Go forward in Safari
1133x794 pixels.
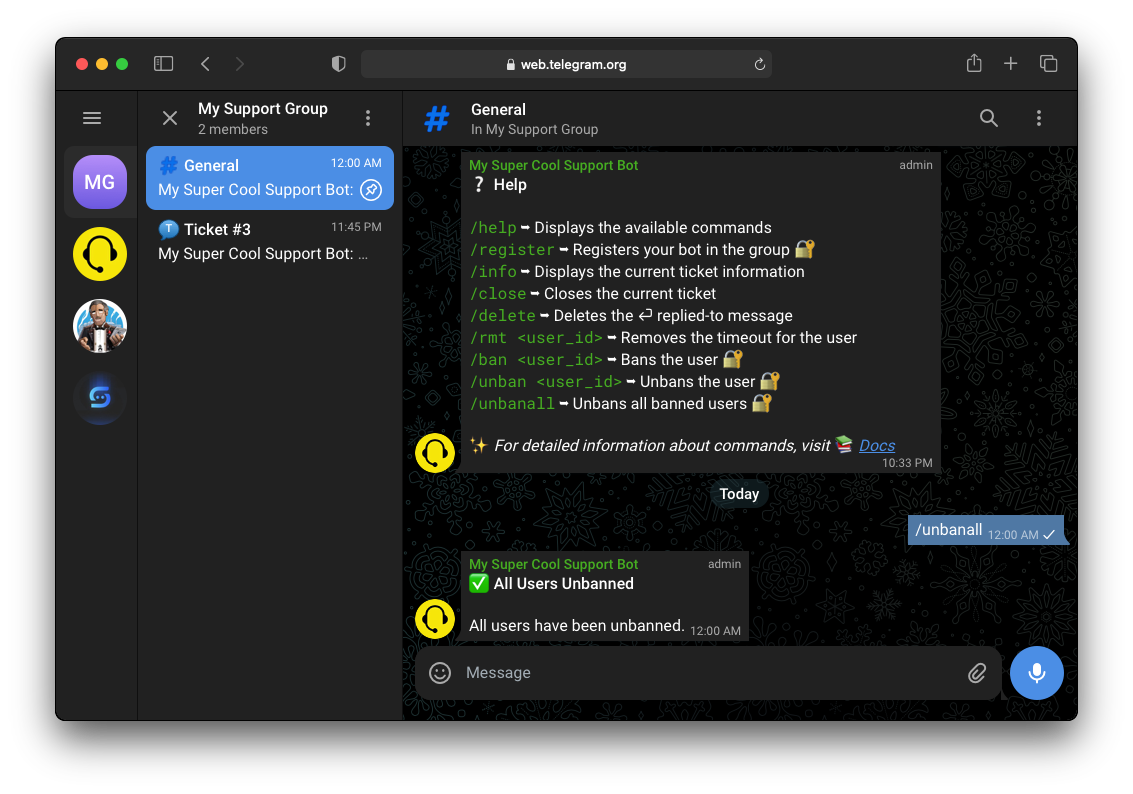click(x=240, y=64)
